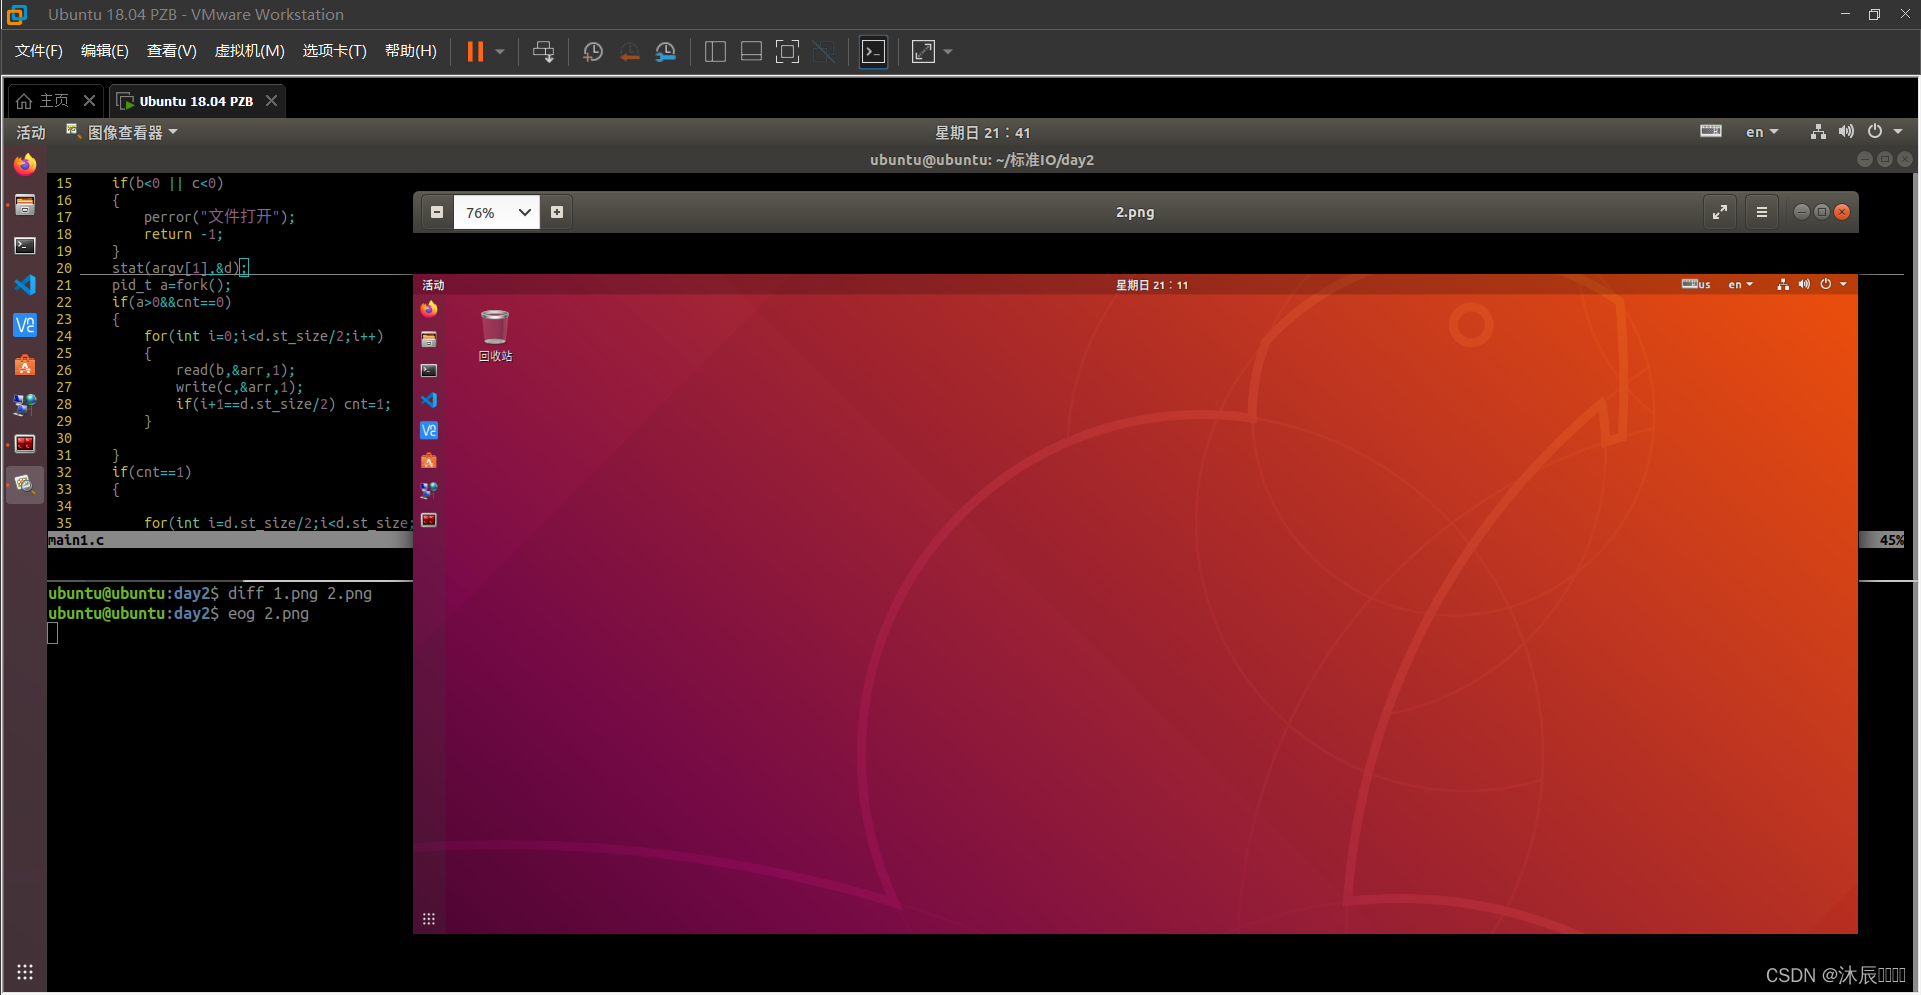Click the keyboard indicator icon in the outer Ubuntu top bar
The width and height of the screenshot is (1921, 995).
(x=1711, y=131)
